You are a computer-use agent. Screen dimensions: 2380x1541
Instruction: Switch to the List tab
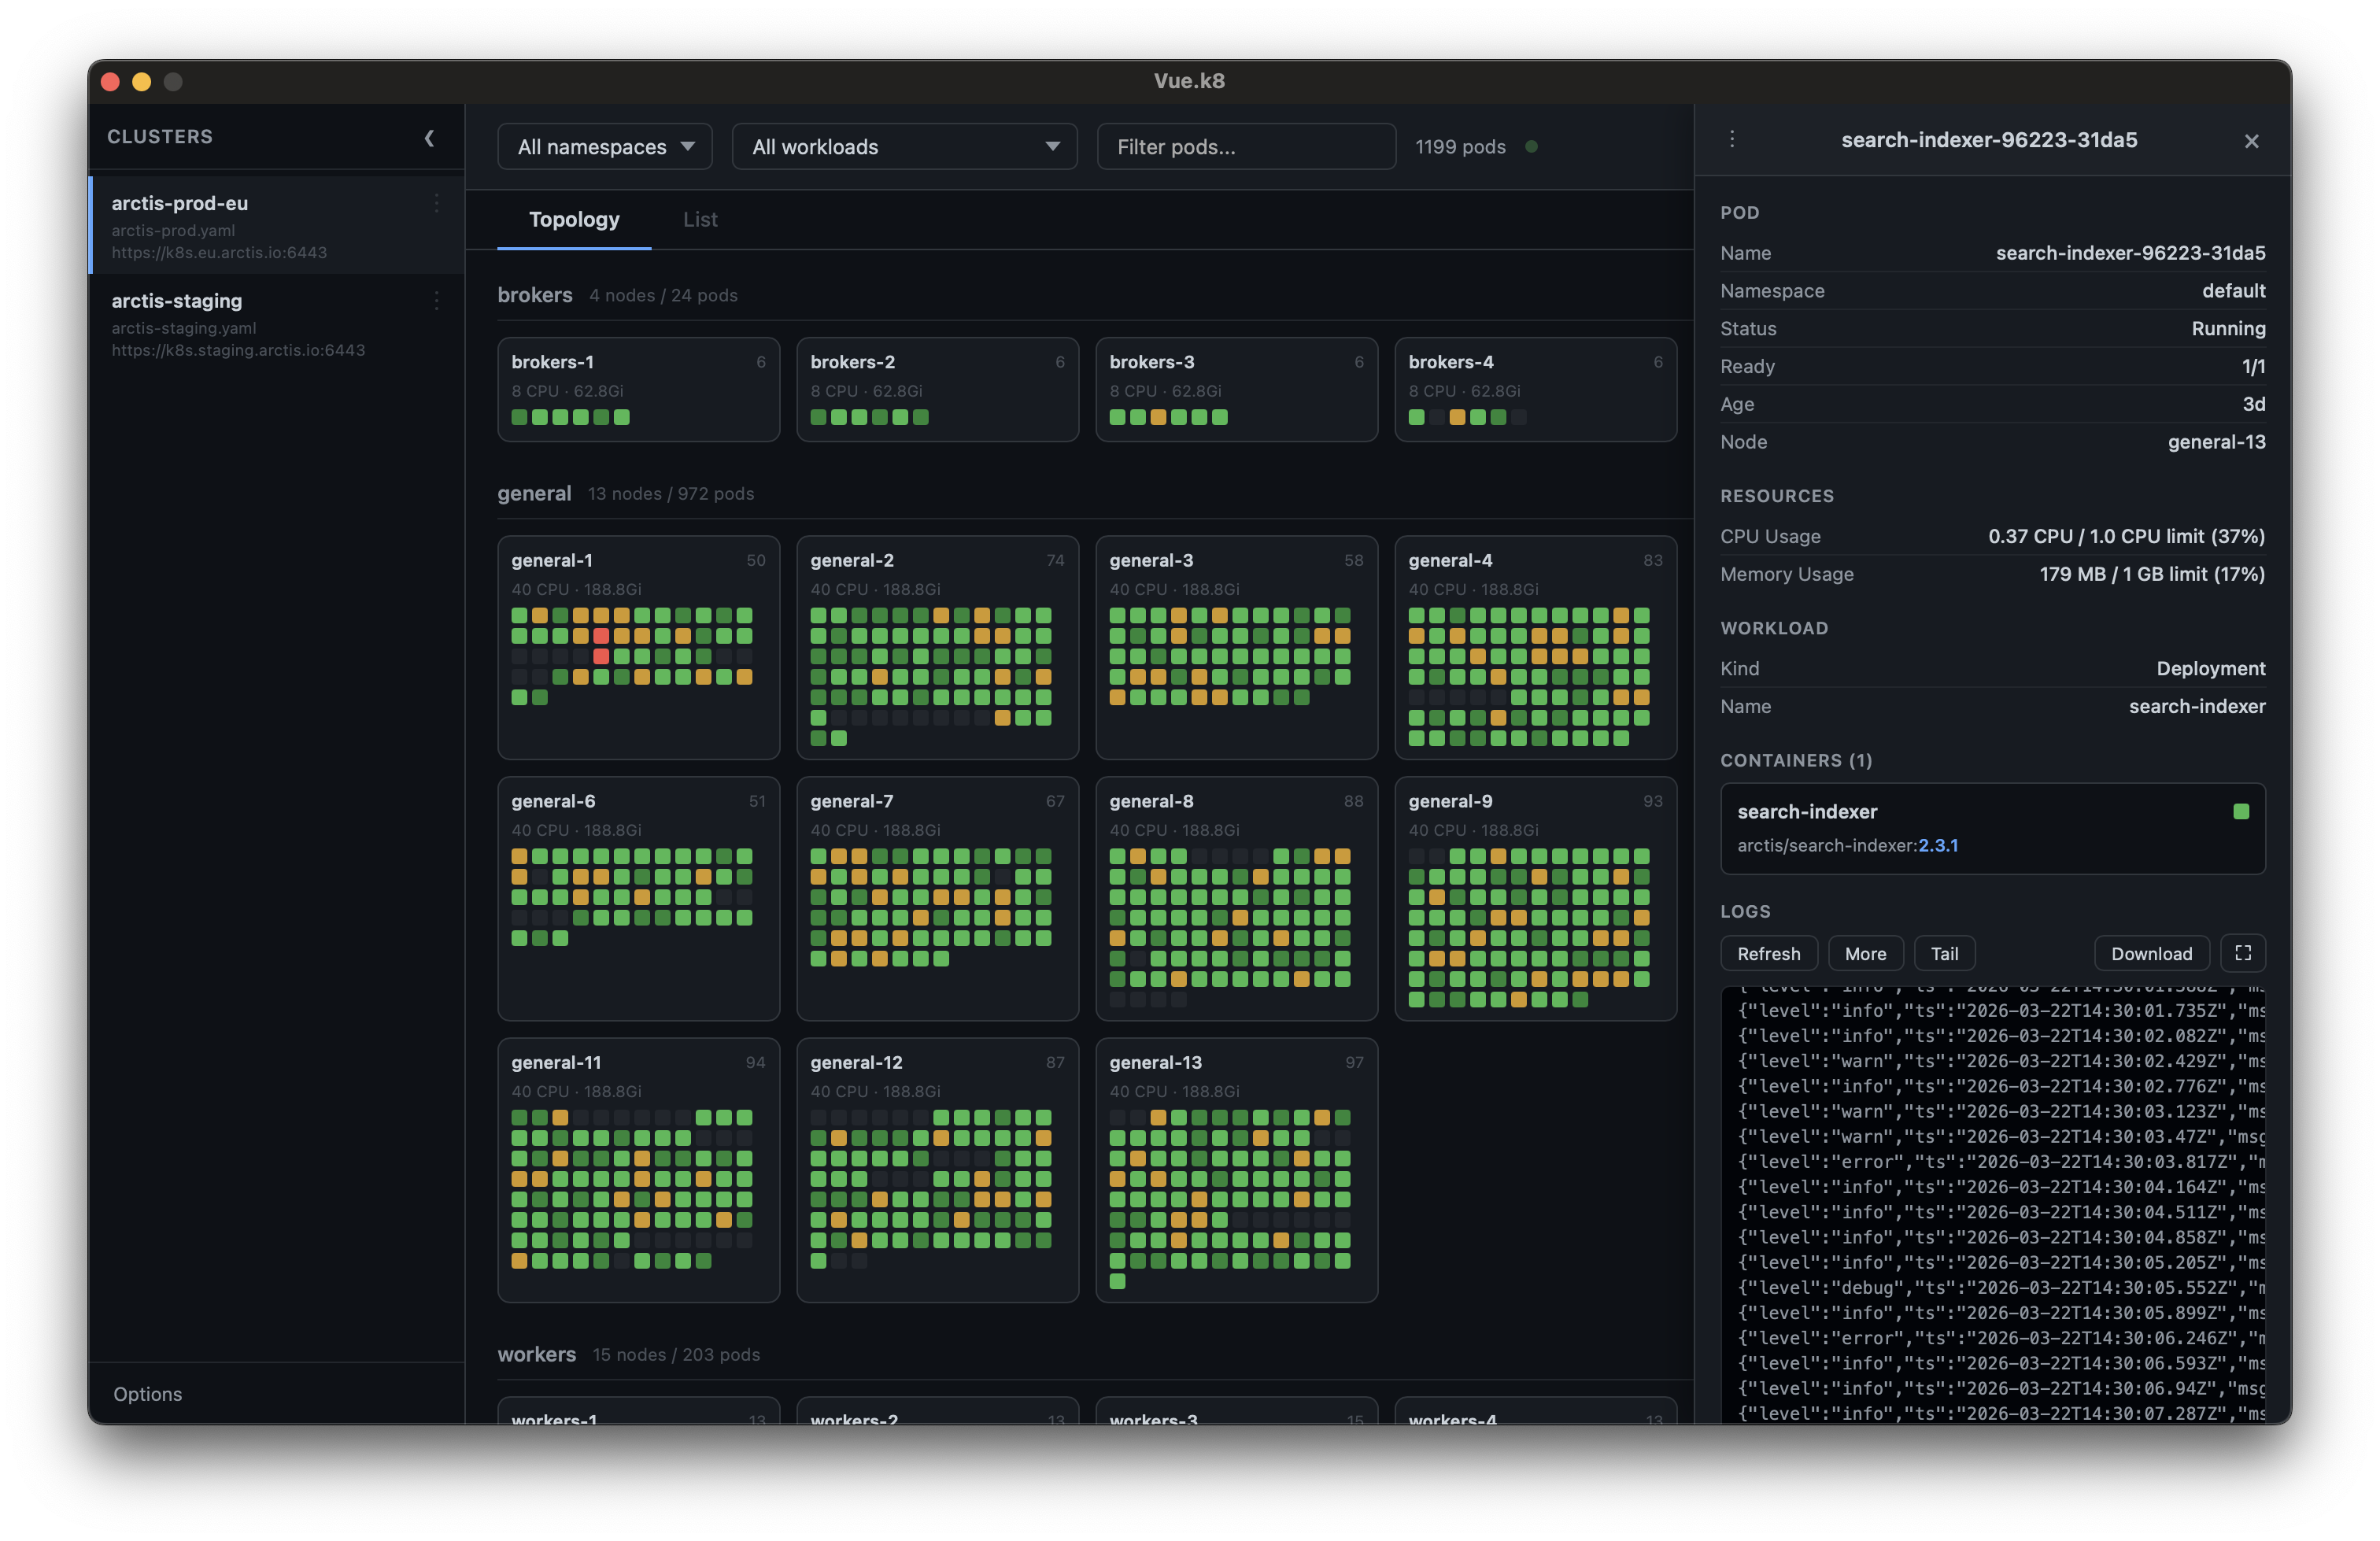[x=700, y=219]
